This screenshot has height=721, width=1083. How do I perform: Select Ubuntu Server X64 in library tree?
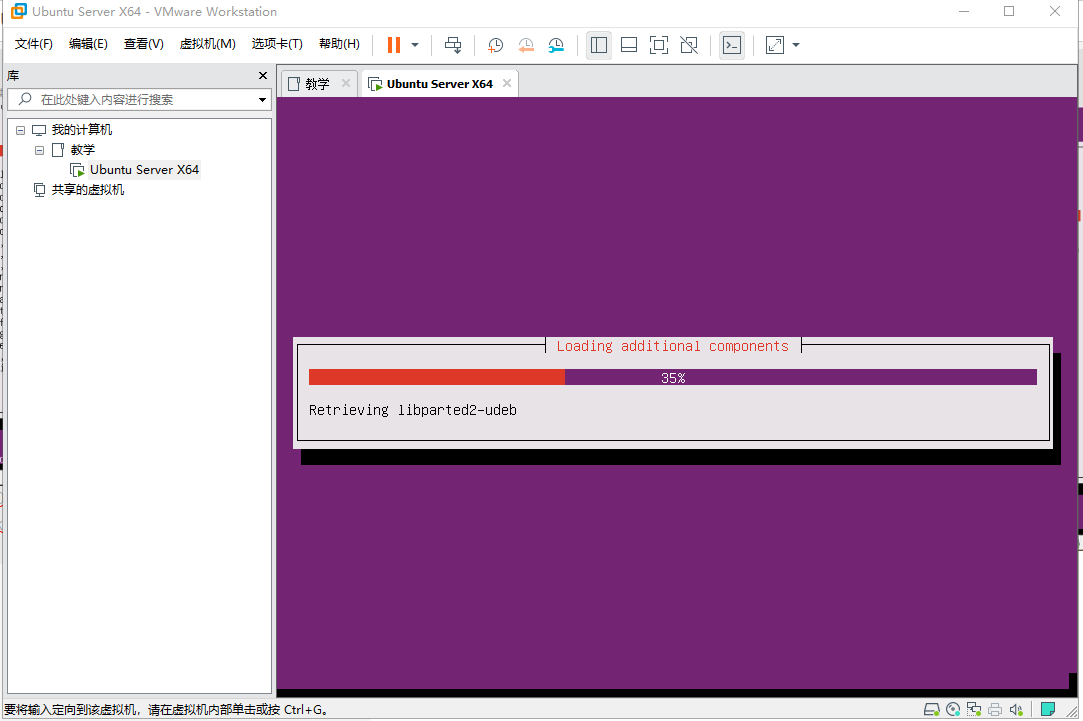click(x=144, y=170)
